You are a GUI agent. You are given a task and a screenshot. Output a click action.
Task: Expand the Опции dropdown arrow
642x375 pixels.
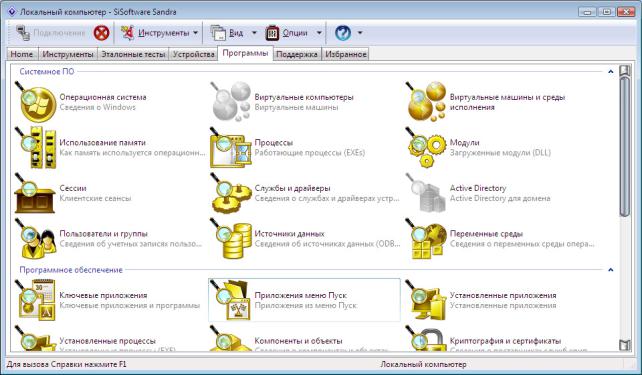click(x=319, y=33)
